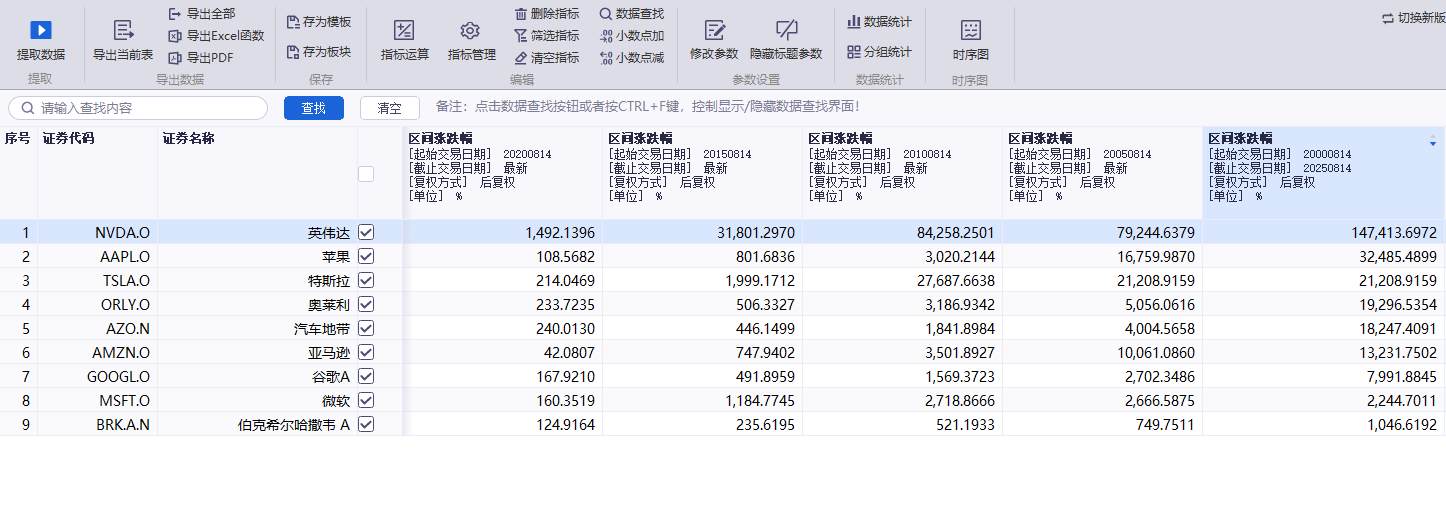Click the 查找 search button

(314, 108)
